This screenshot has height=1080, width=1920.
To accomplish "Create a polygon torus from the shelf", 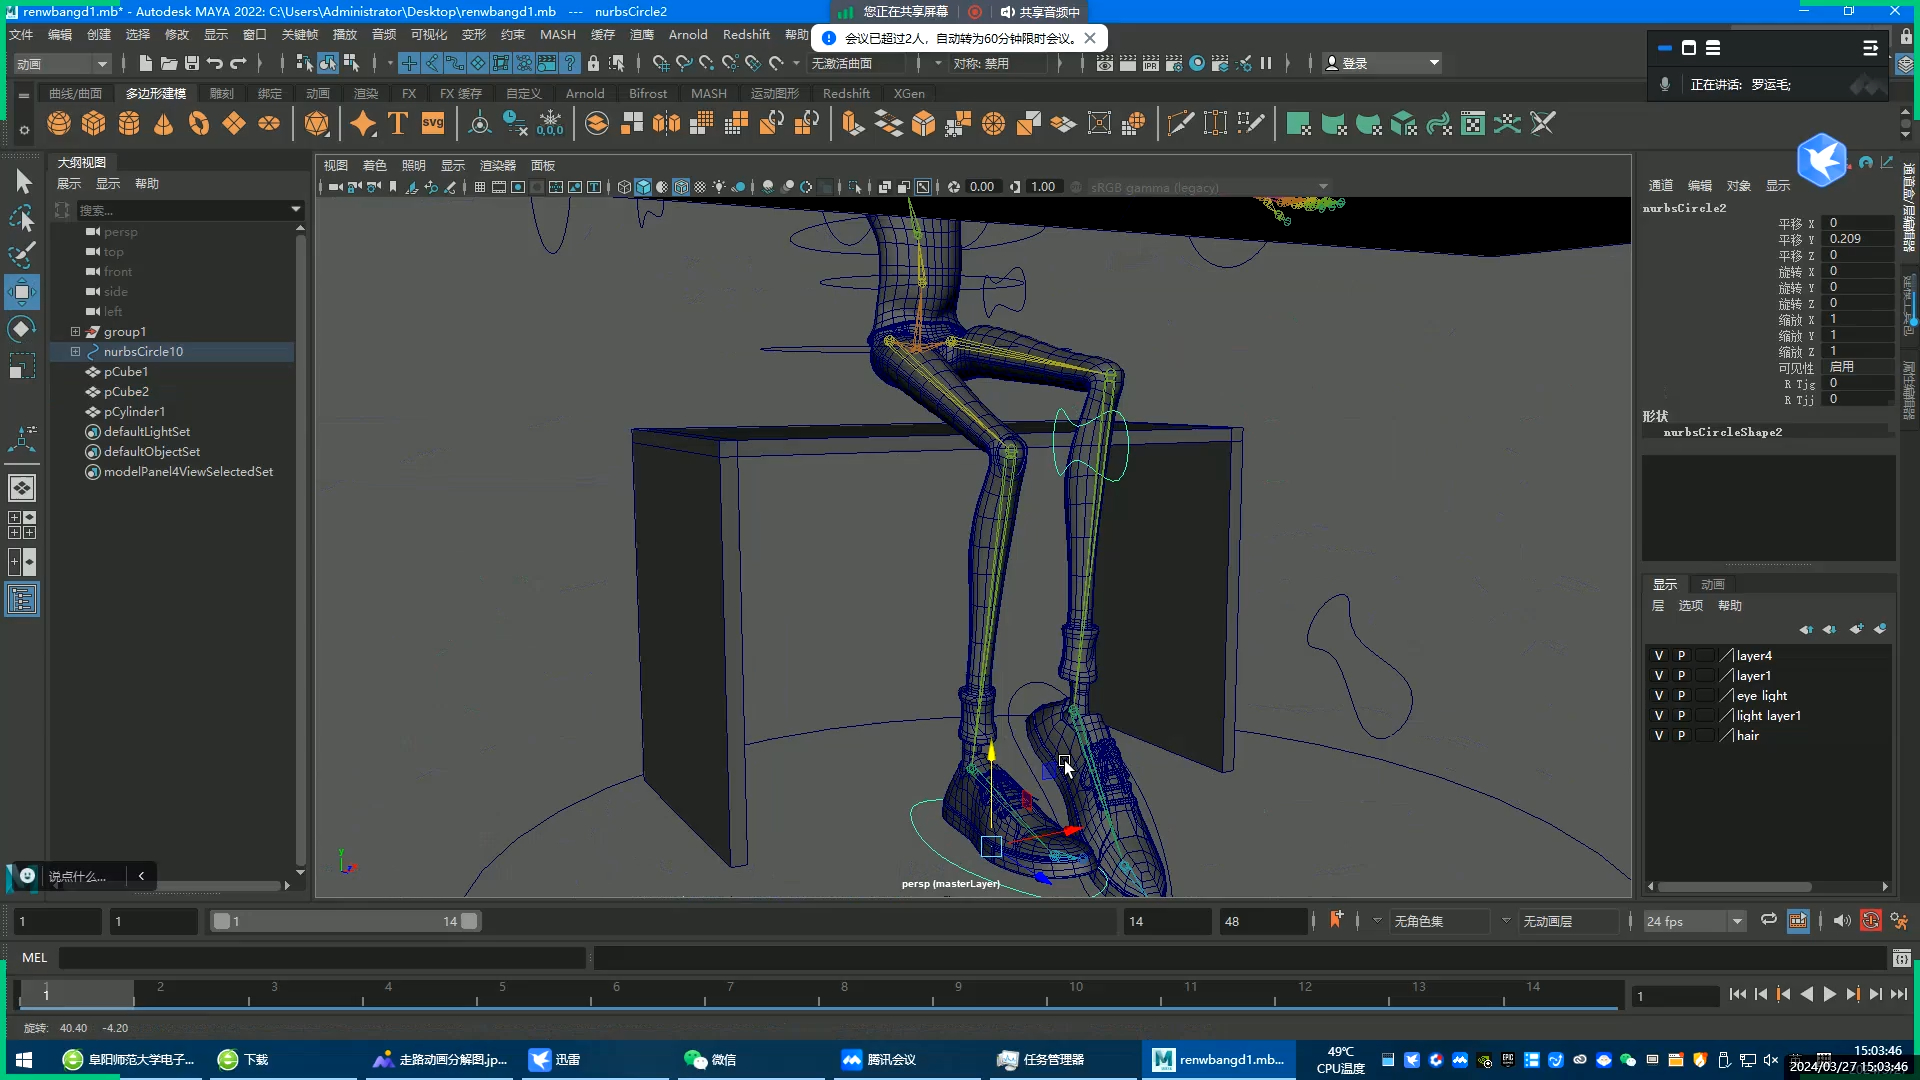I will [199, 123].
